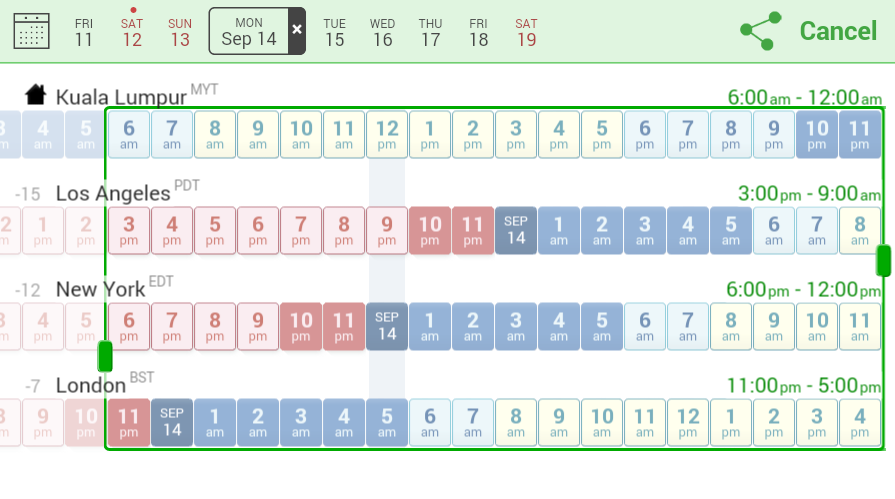
Task: Switch to Tuesday 15 date
Action: click(x=335, y=32)
